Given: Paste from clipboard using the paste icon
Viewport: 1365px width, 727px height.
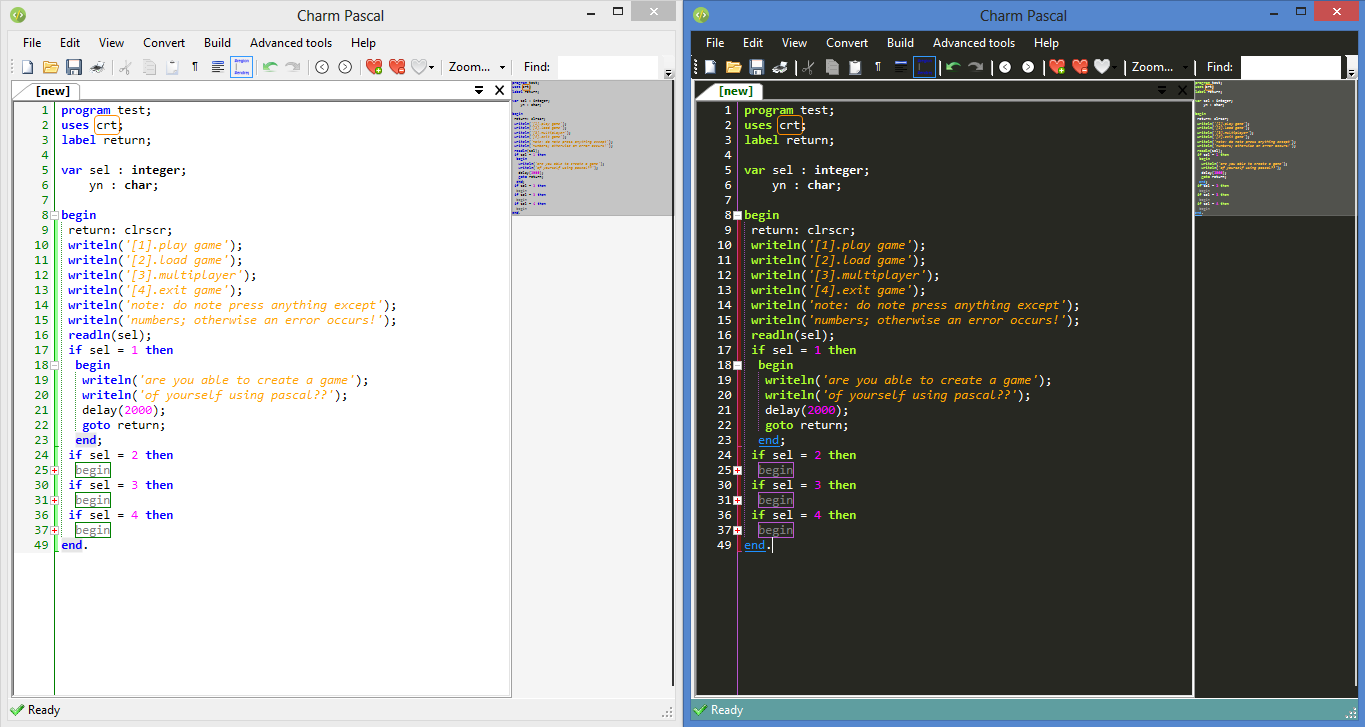Looking at the screenshot, I should (171, 66).
